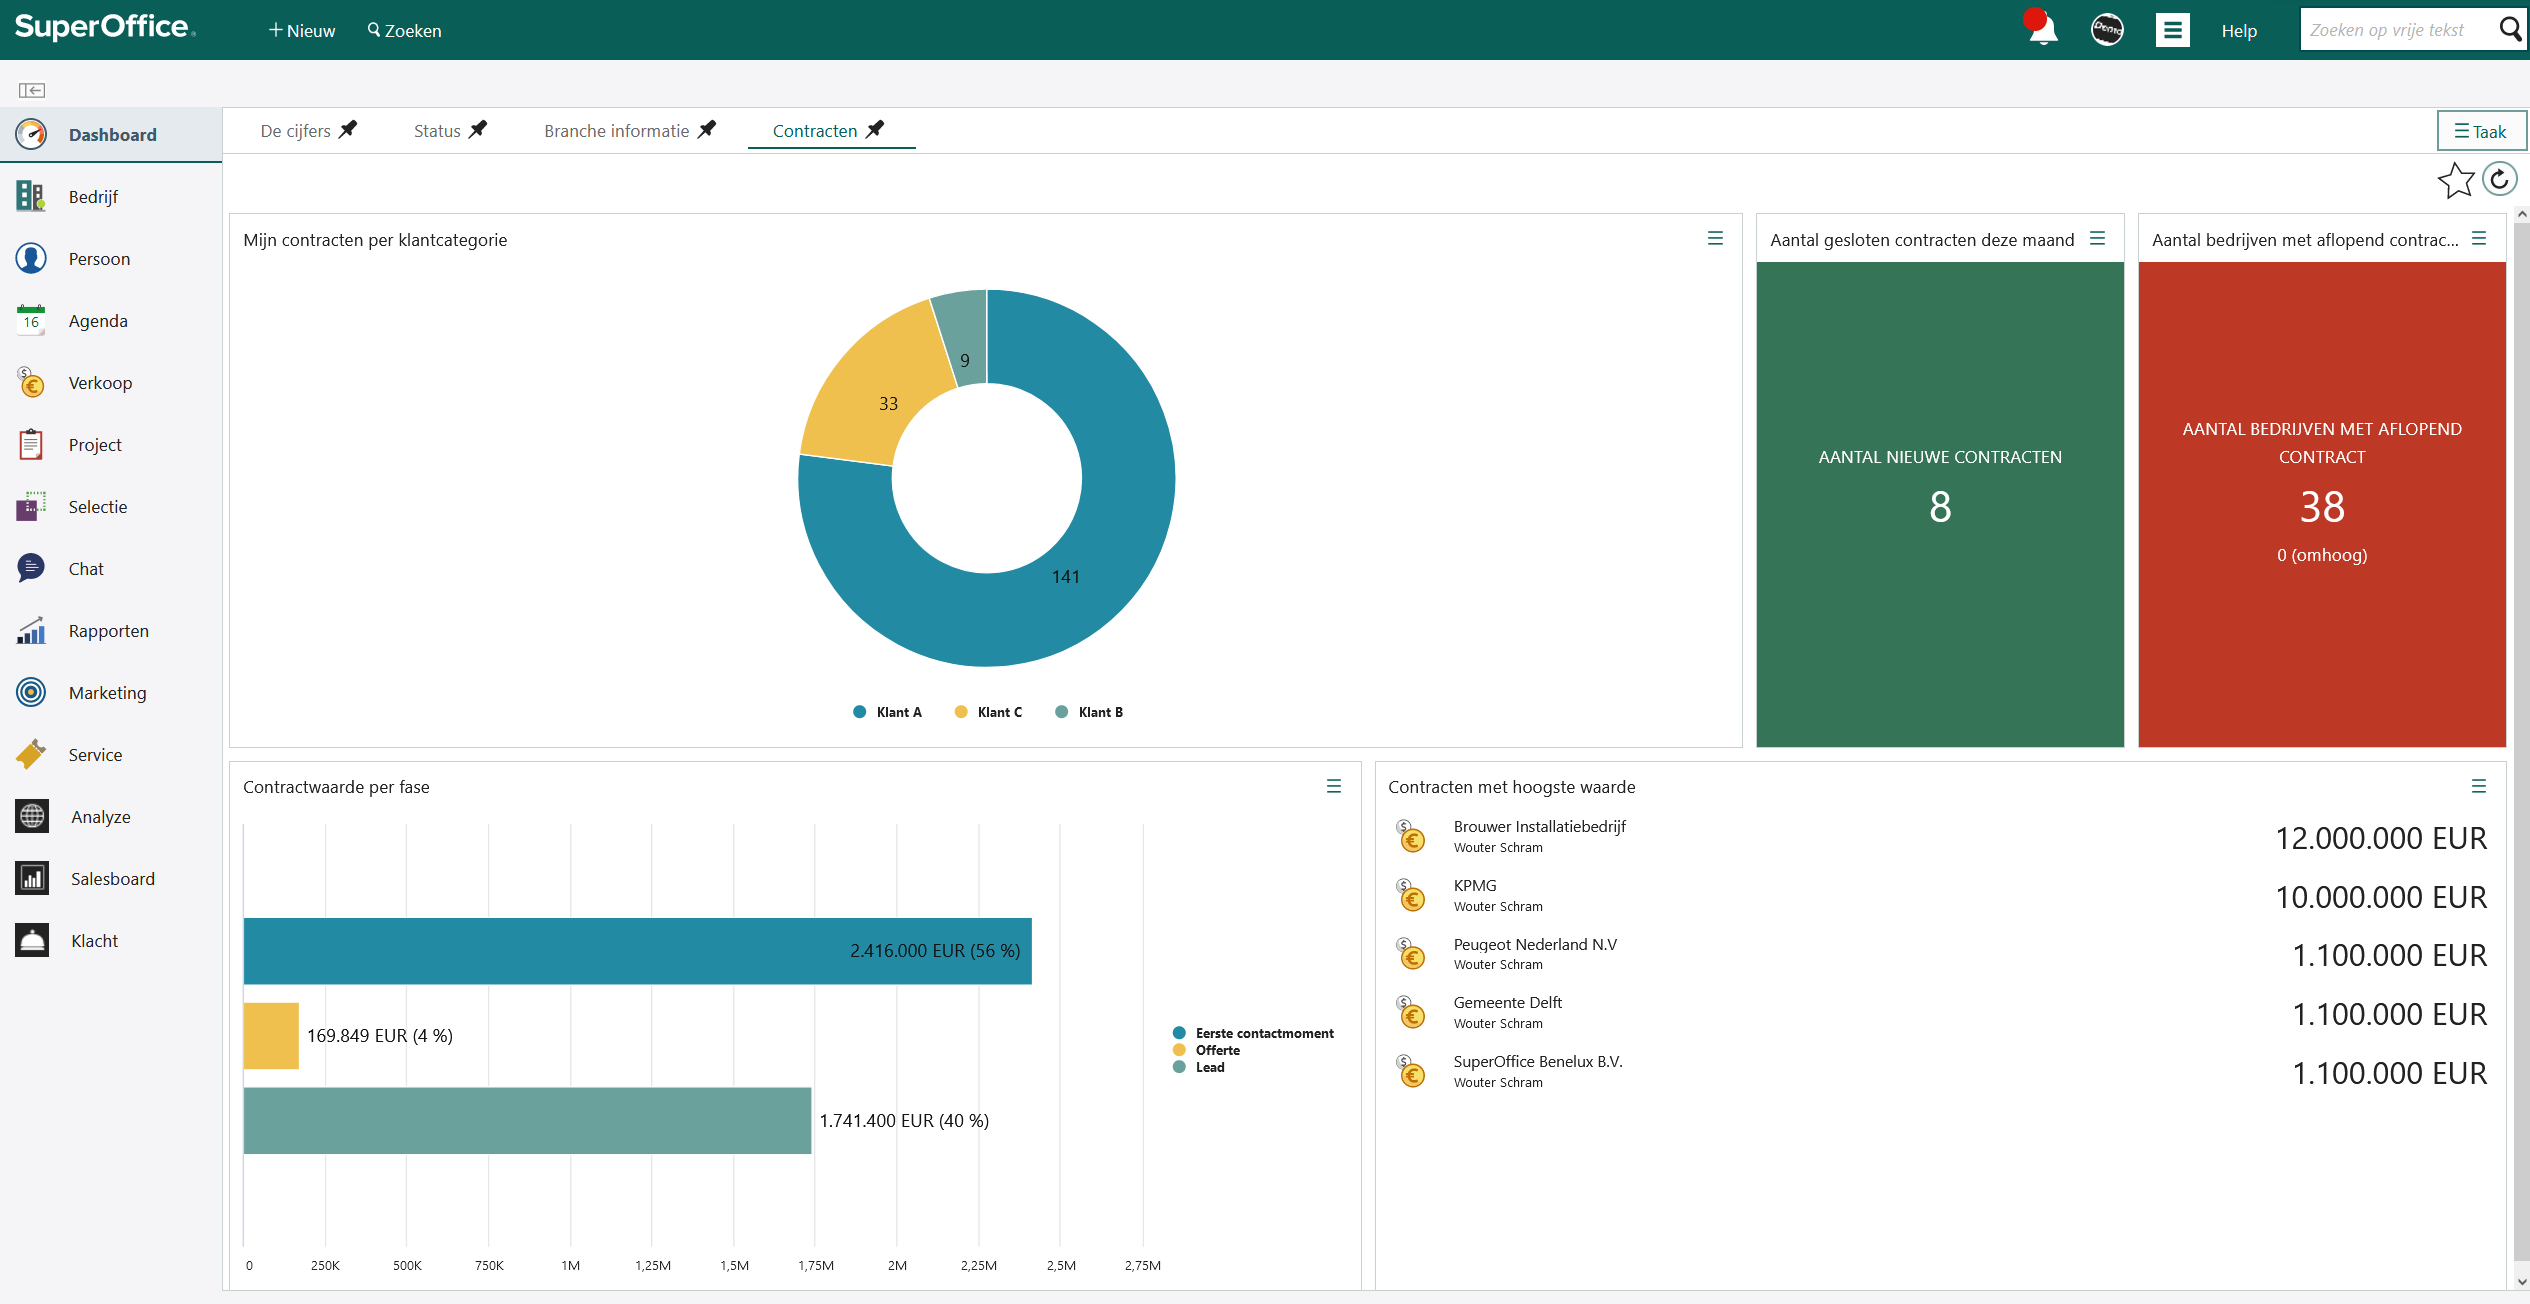Click the dashboard vertical scrollbar
Image resolution: width=2530 pixels, height=1304 pixels.
point(2521,740)
